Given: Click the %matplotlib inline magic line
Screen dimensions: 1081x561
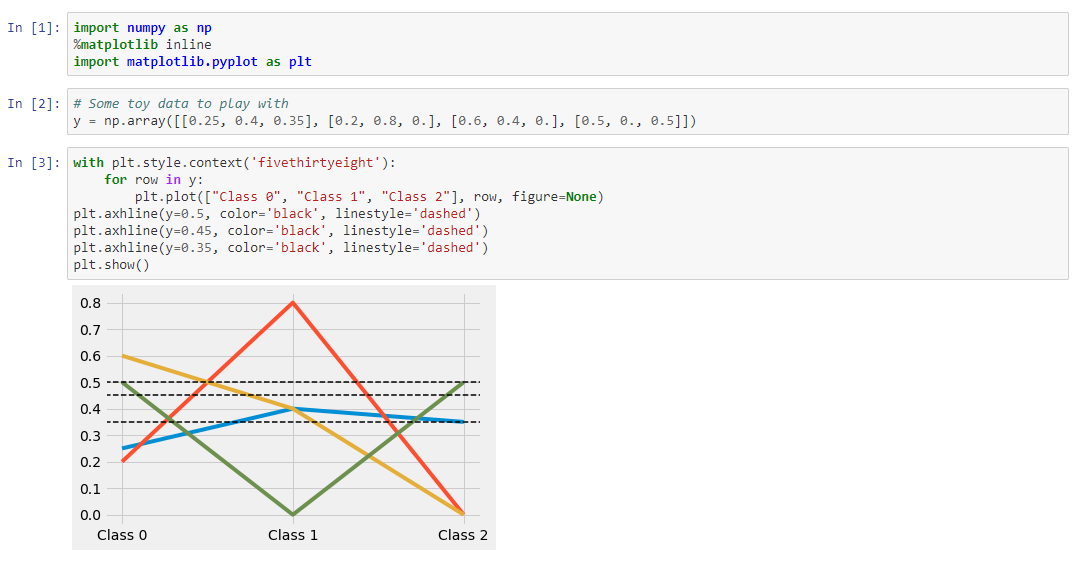Looking at the screenshot, I should point(142,45).
